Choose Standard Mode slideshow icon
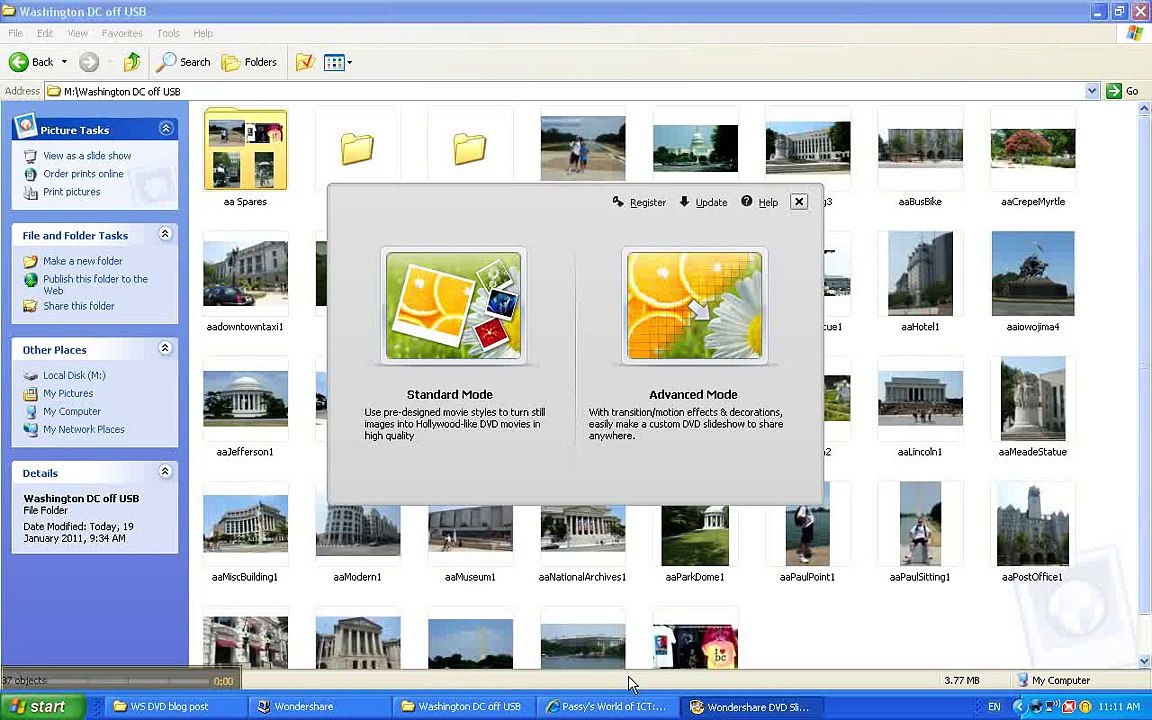 click(x=453, y=306)
